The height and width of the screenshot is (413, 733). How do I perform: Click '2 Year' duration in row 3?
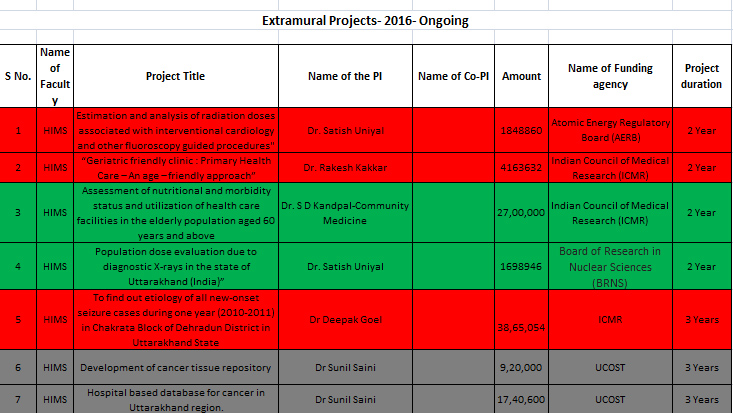point(701,212)
